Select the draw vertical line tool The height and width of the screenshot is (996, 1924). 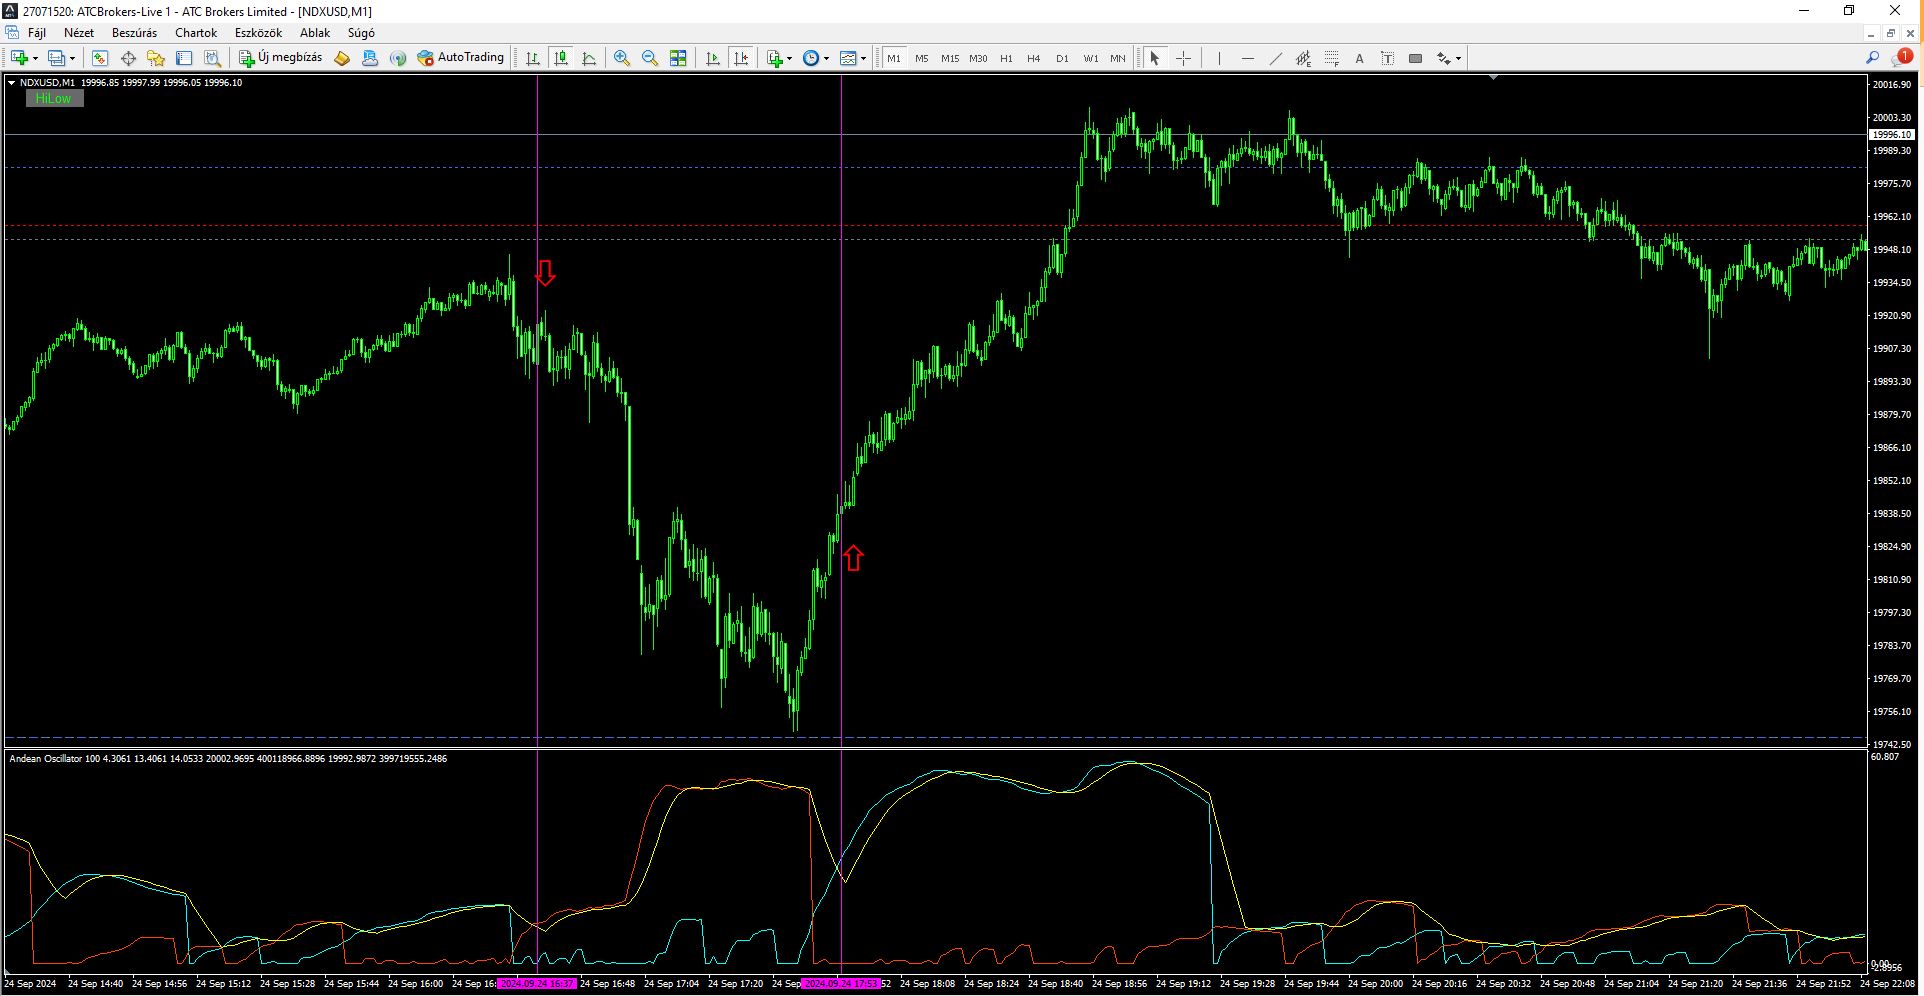[x=1219, y=58]
